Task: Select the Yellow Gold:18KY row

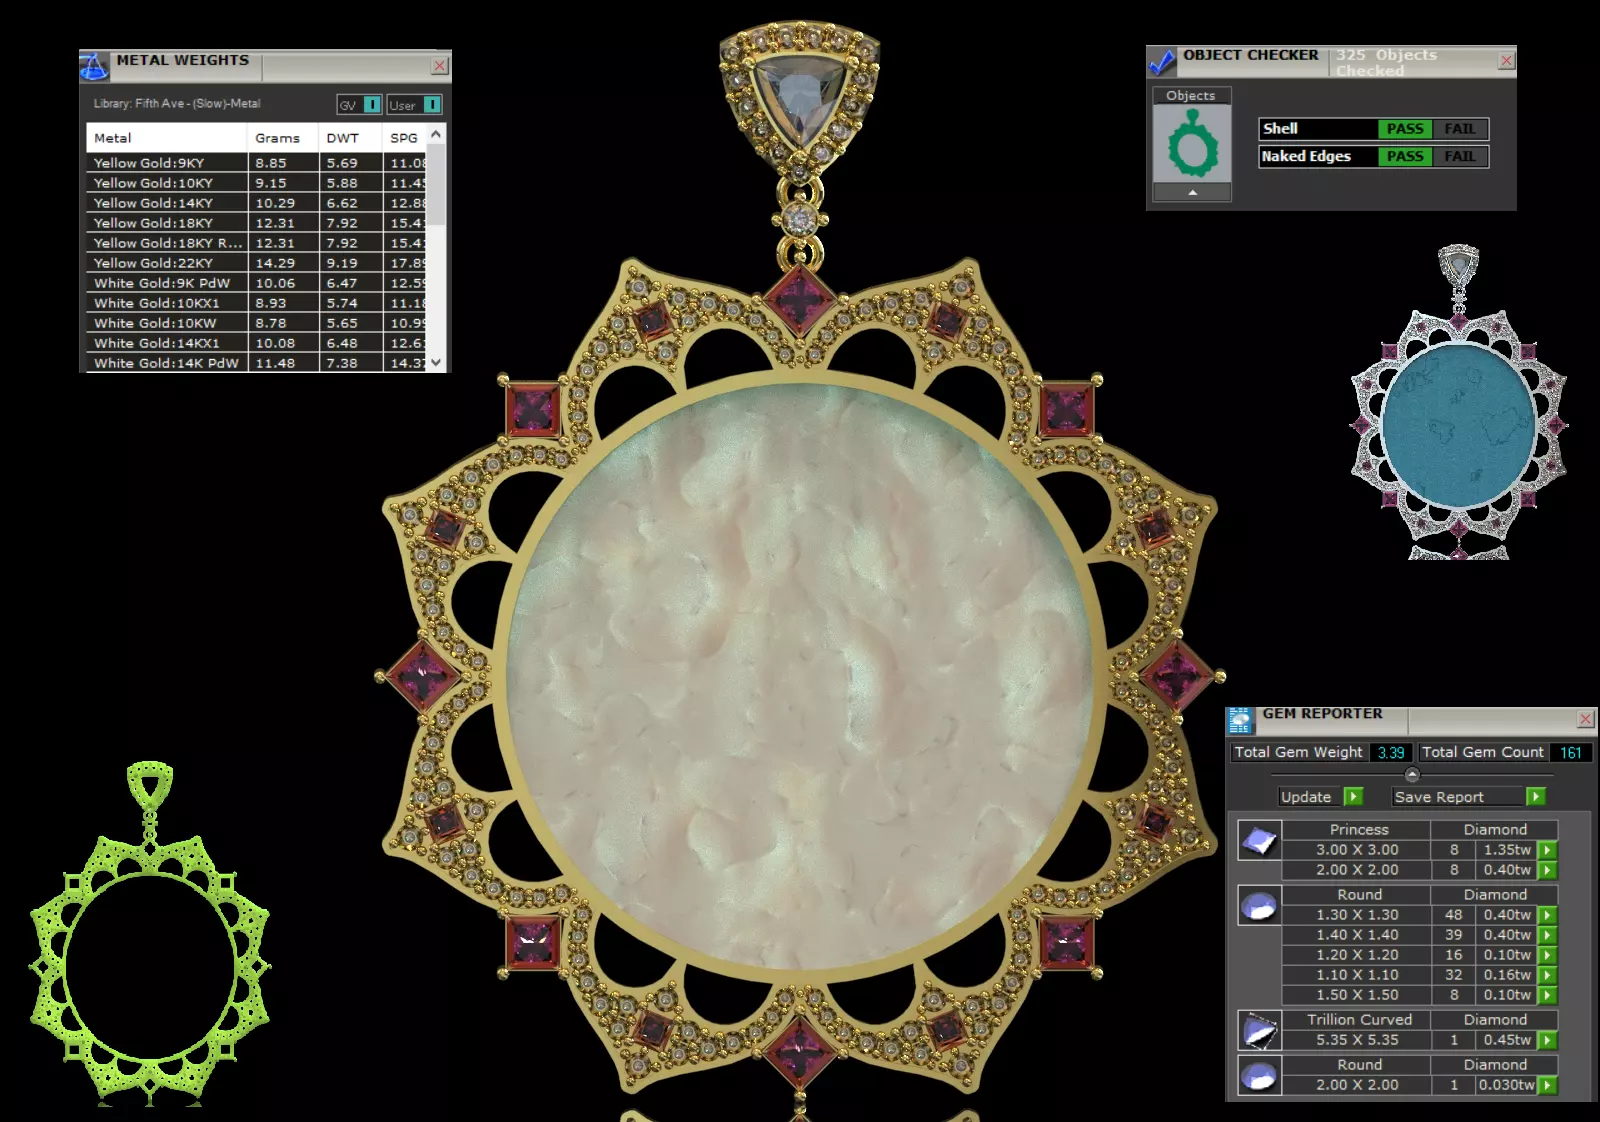Action: click(257, 223)
